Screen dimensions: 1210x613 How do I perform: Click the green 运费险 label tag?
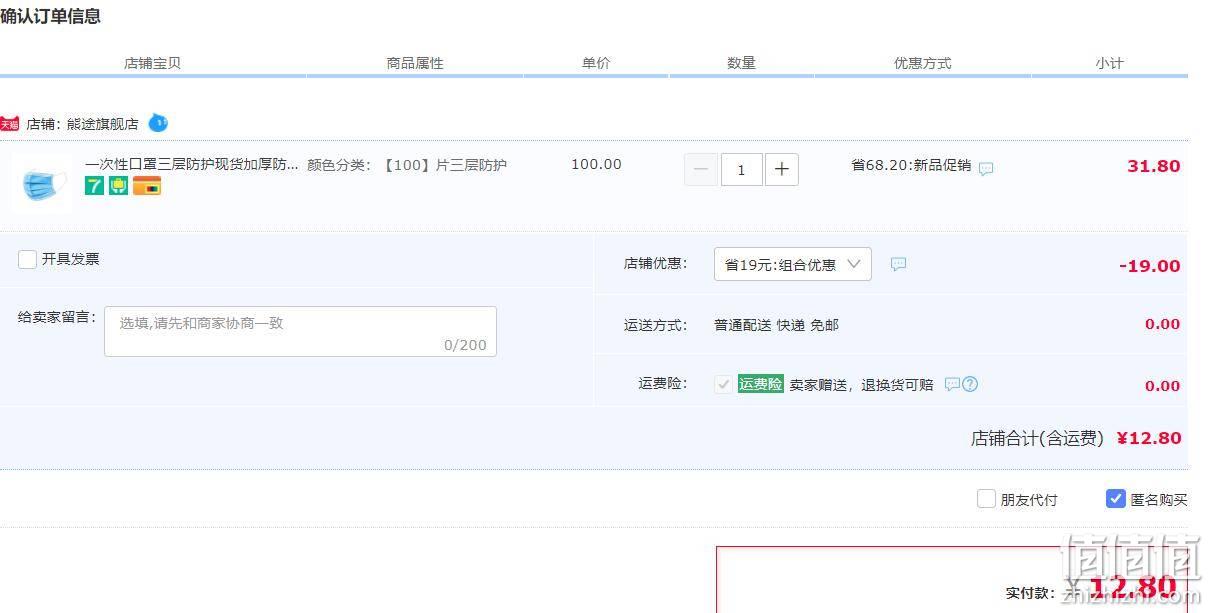(x=761, y=384)
